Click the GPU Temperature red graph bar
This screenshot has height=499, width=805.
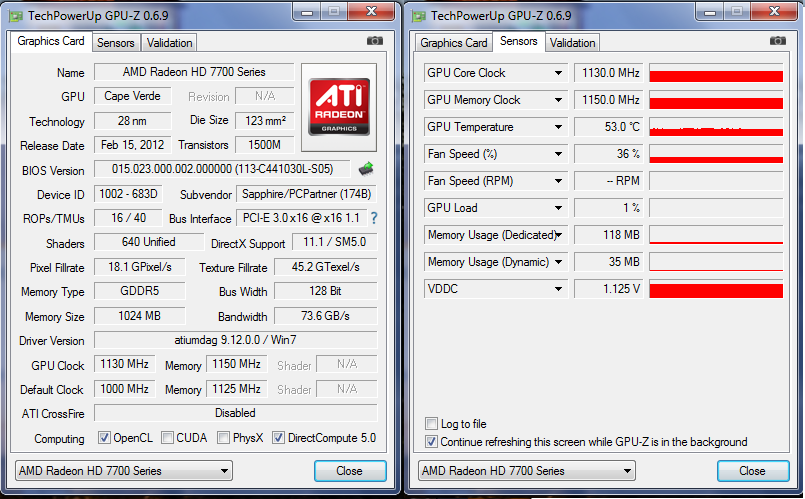(716, 131)
